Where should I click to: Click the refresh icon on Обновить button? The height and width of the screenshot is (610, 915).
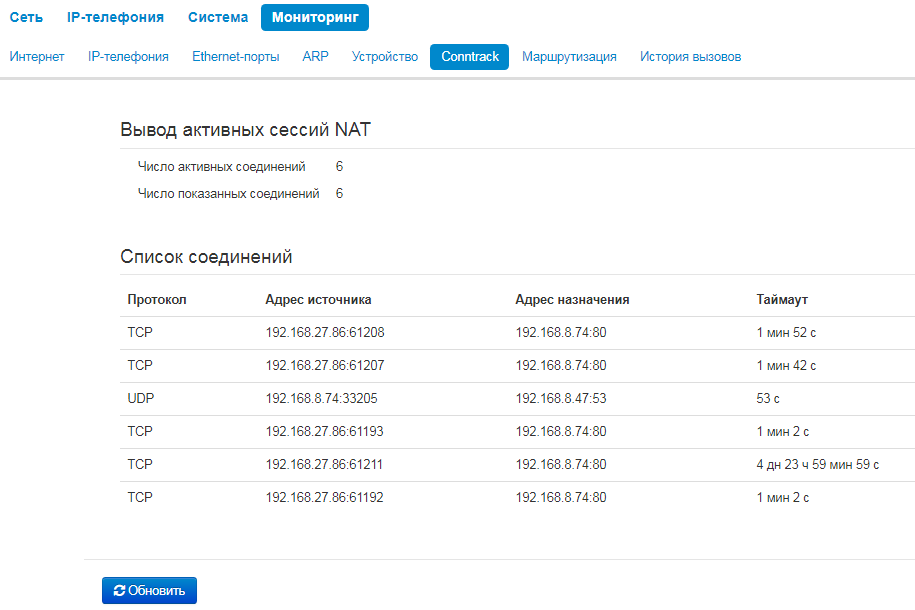pos(119,591)
